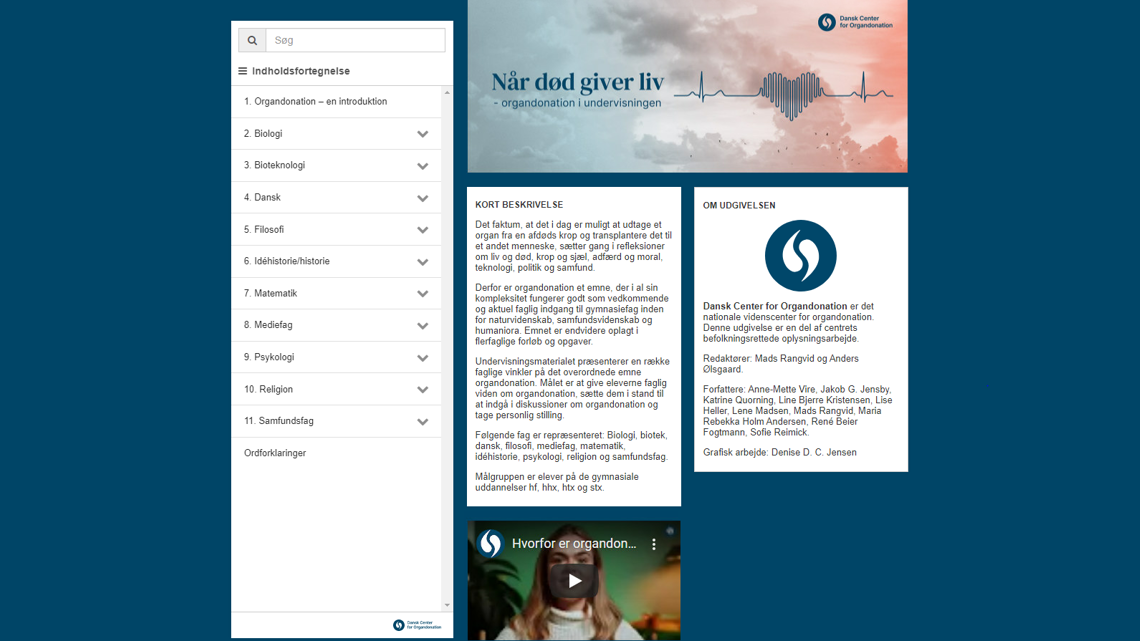Expand the 2. Biologi chapter
Image resolution: width=1140 pixels, height=641 pixels.
pos(422,134)
